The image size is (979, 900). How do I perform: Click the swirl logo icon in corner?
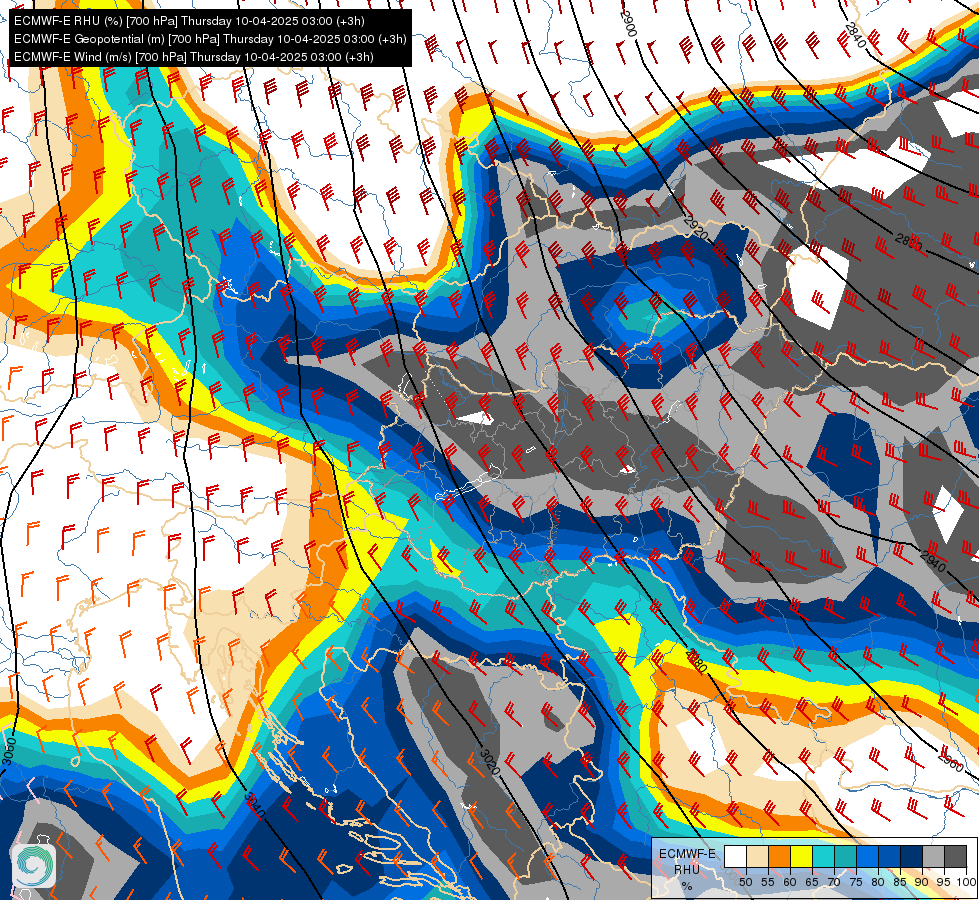pos(33,866)
